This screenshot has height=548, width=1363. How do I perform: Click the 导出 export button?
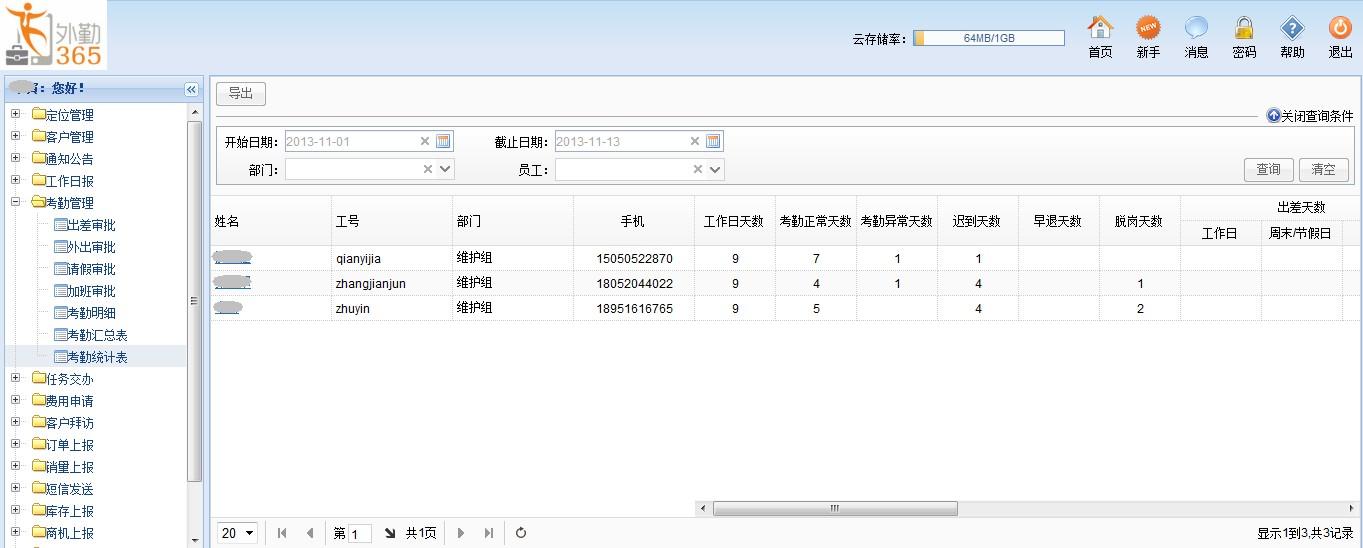241,94
